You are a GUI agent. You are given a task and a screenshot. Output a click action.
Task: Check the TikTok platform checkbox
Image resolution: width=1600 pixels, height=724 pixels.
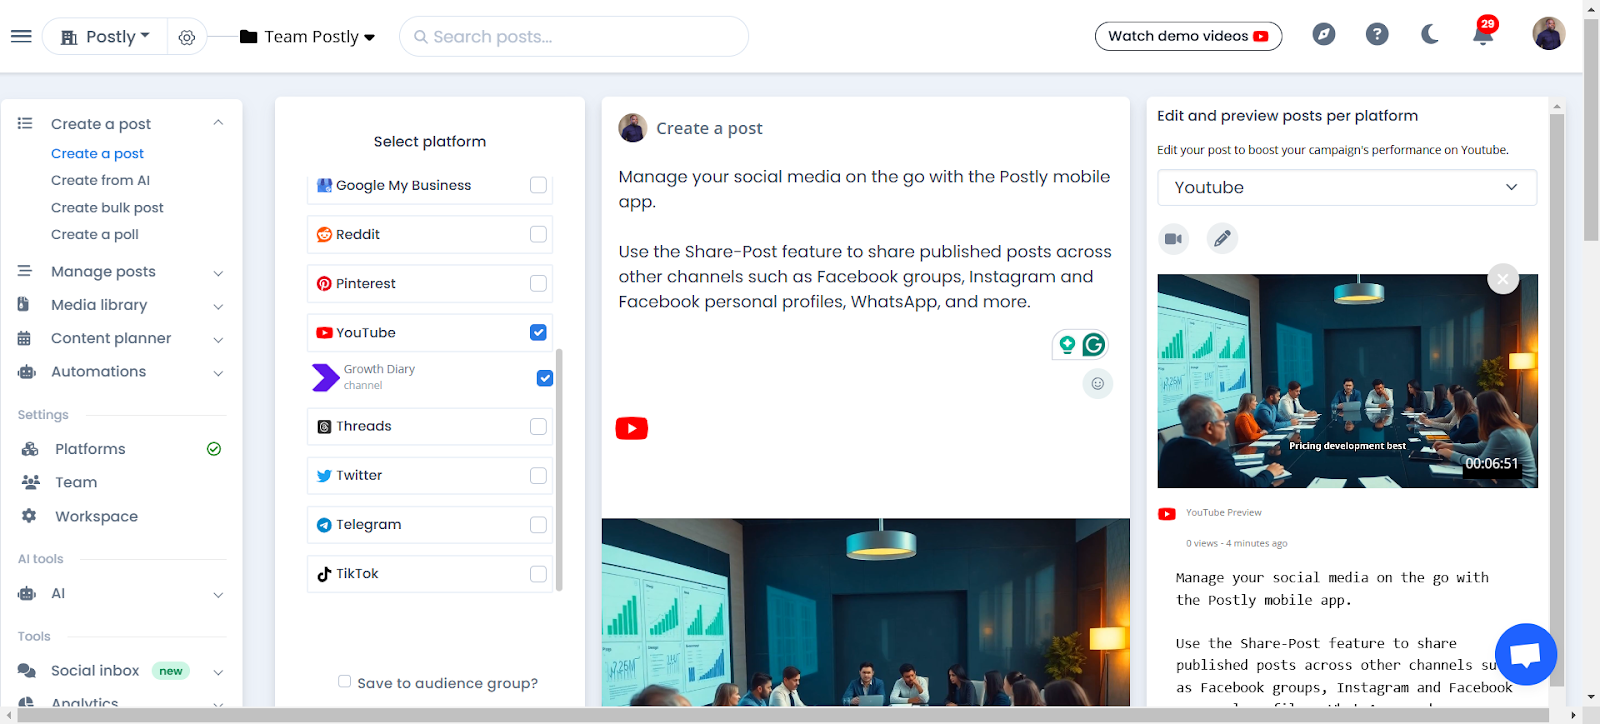(538, 573)
